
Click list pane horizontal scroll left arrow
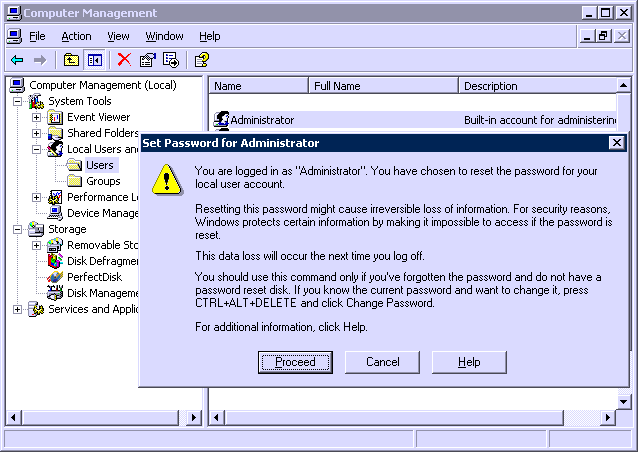(216, 417)
